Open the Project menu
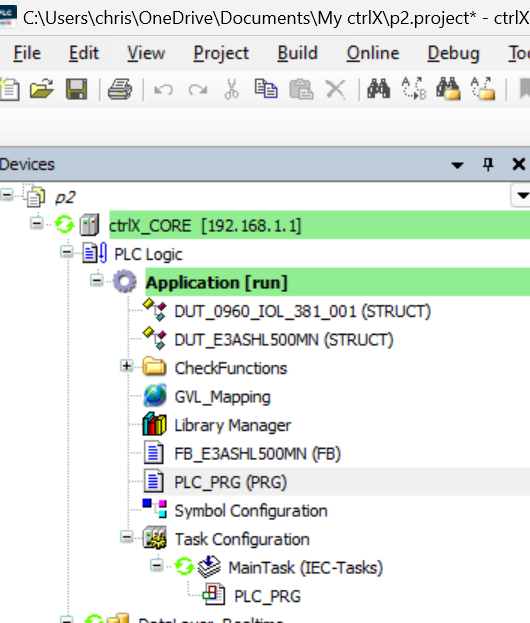 click(221, 53)
